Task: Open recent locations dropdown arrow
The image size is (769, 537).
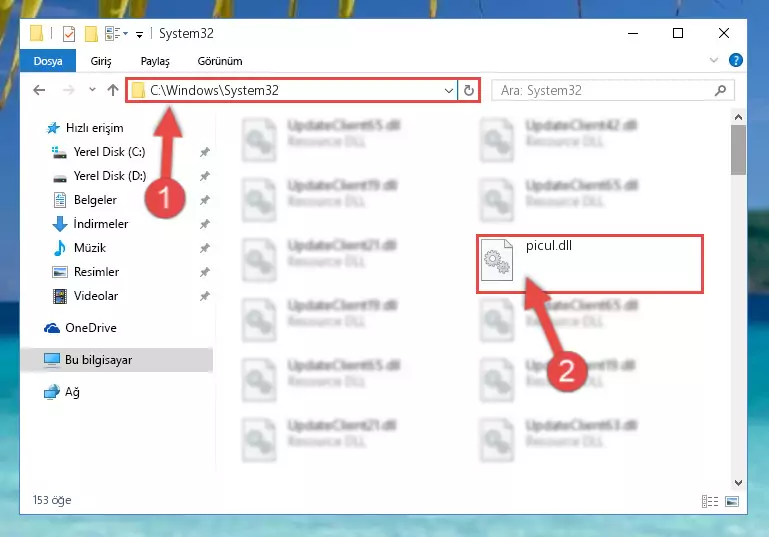Action: pyautogui.click(x=92, y=90)
